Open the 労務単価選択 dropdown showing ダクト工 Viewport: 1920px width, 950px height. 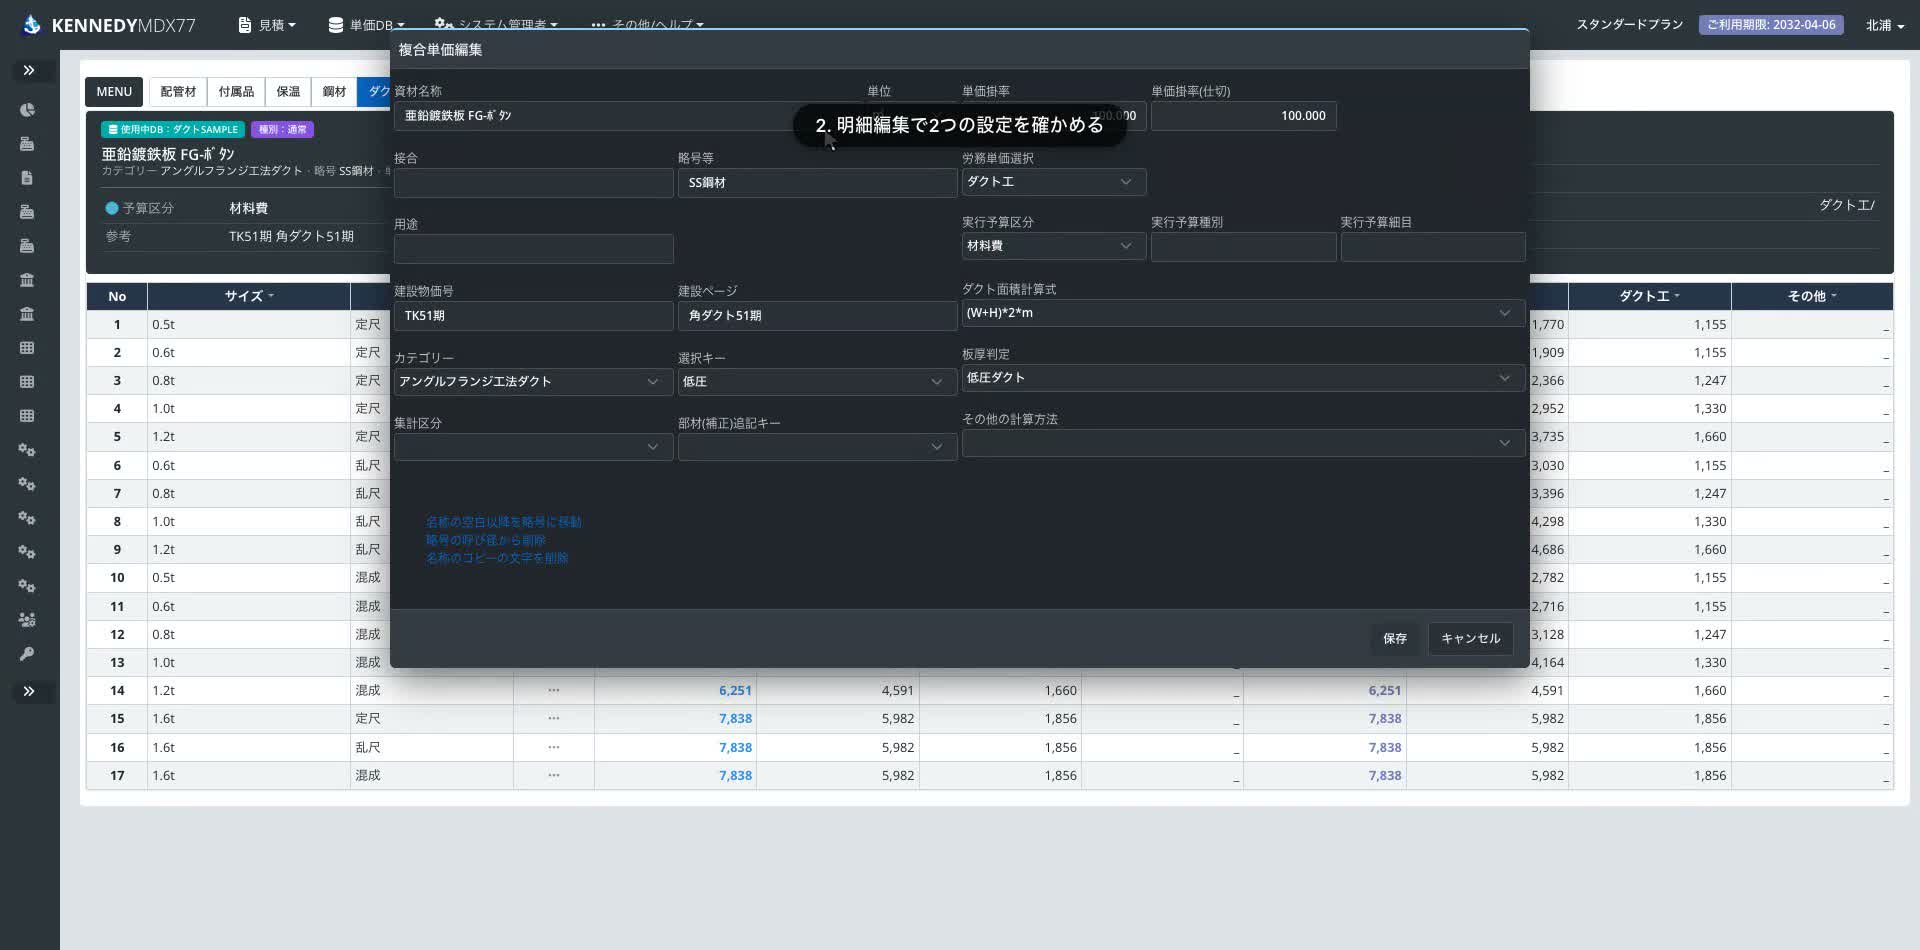click(1053, 182)
